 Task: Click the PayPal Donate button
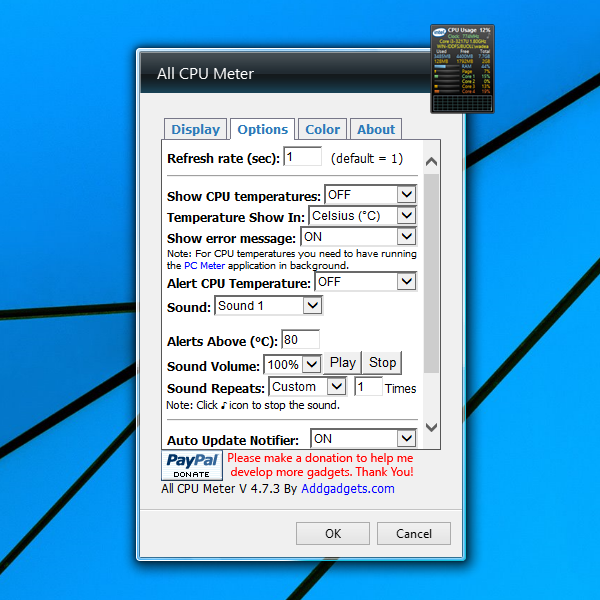pos(192,466)
